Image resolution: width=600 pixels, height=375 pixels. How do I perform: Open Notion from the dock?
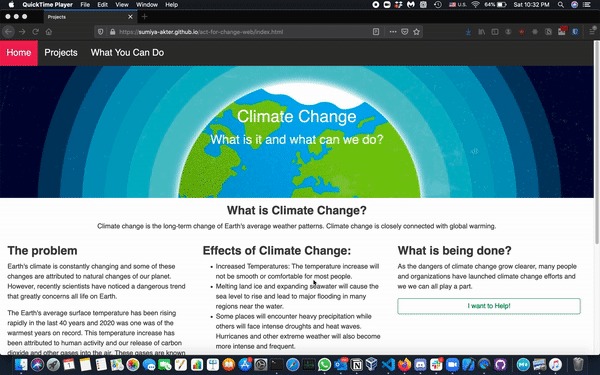pyautogui.click(x=356, y=364)
